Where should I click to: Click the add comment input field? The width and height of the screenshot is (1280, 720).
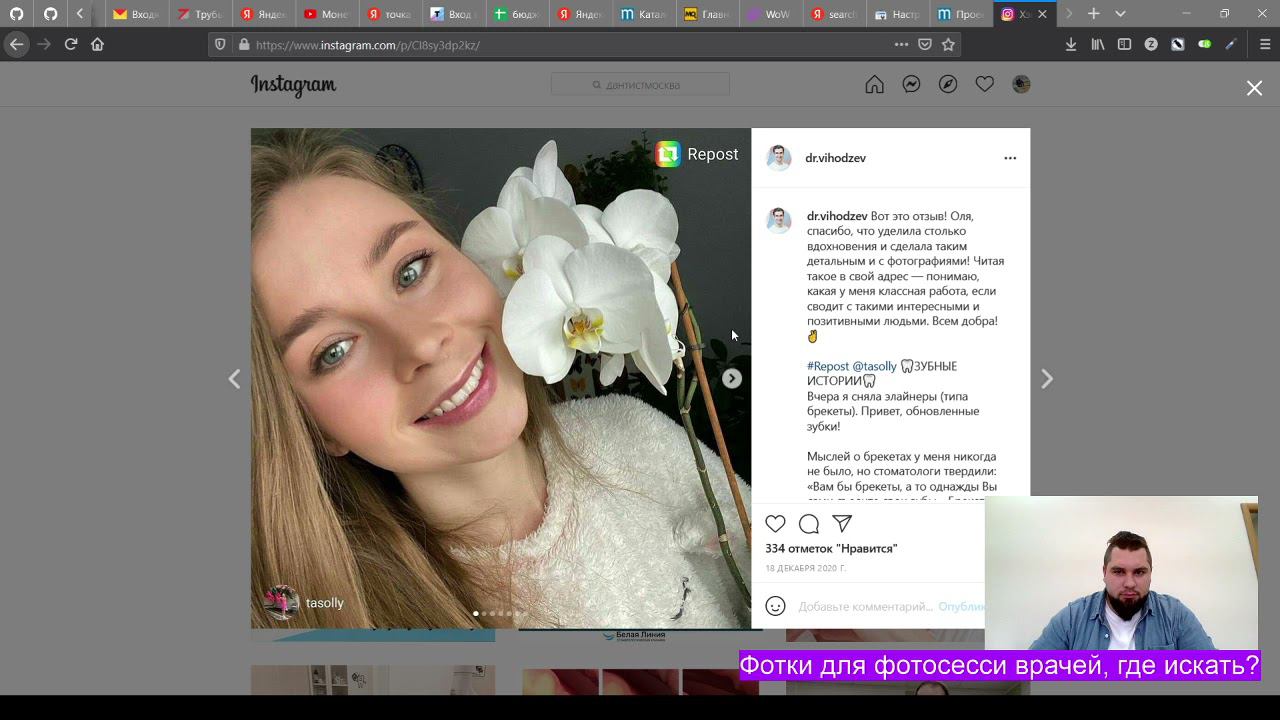click(x=866, y=606)
